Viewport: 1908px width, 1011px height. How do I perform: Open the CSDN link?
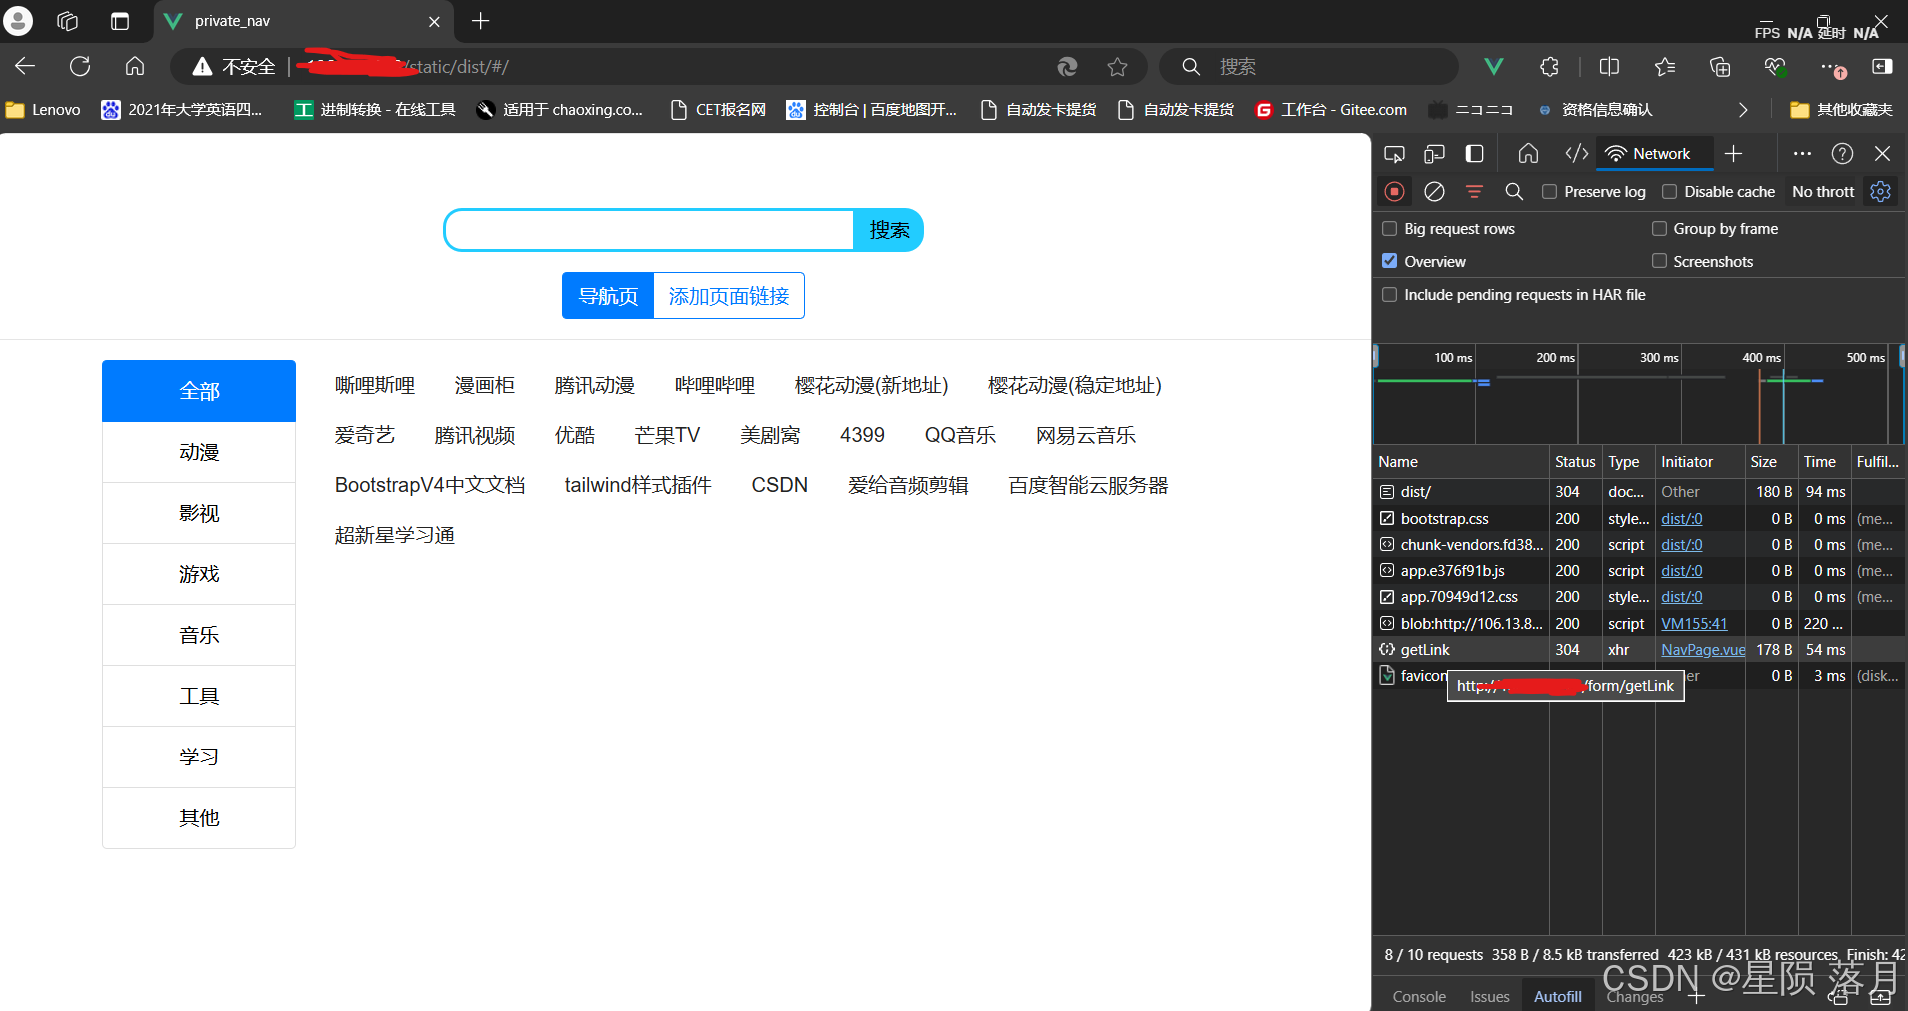[780, 485]
